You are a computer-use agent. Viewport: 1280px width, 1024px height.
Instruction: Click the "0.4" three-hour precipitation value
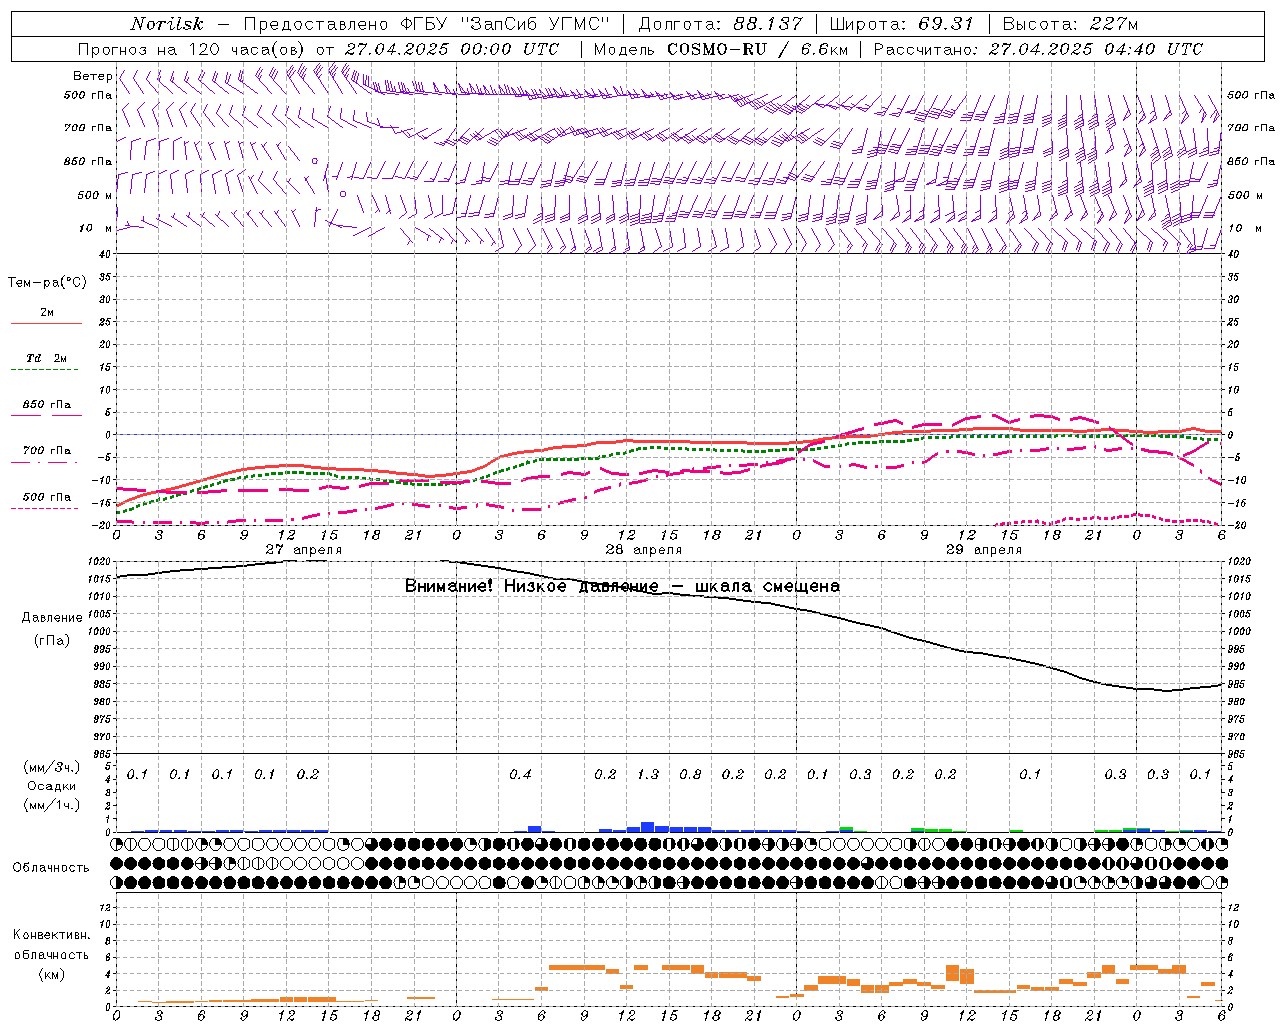[520, 774]
